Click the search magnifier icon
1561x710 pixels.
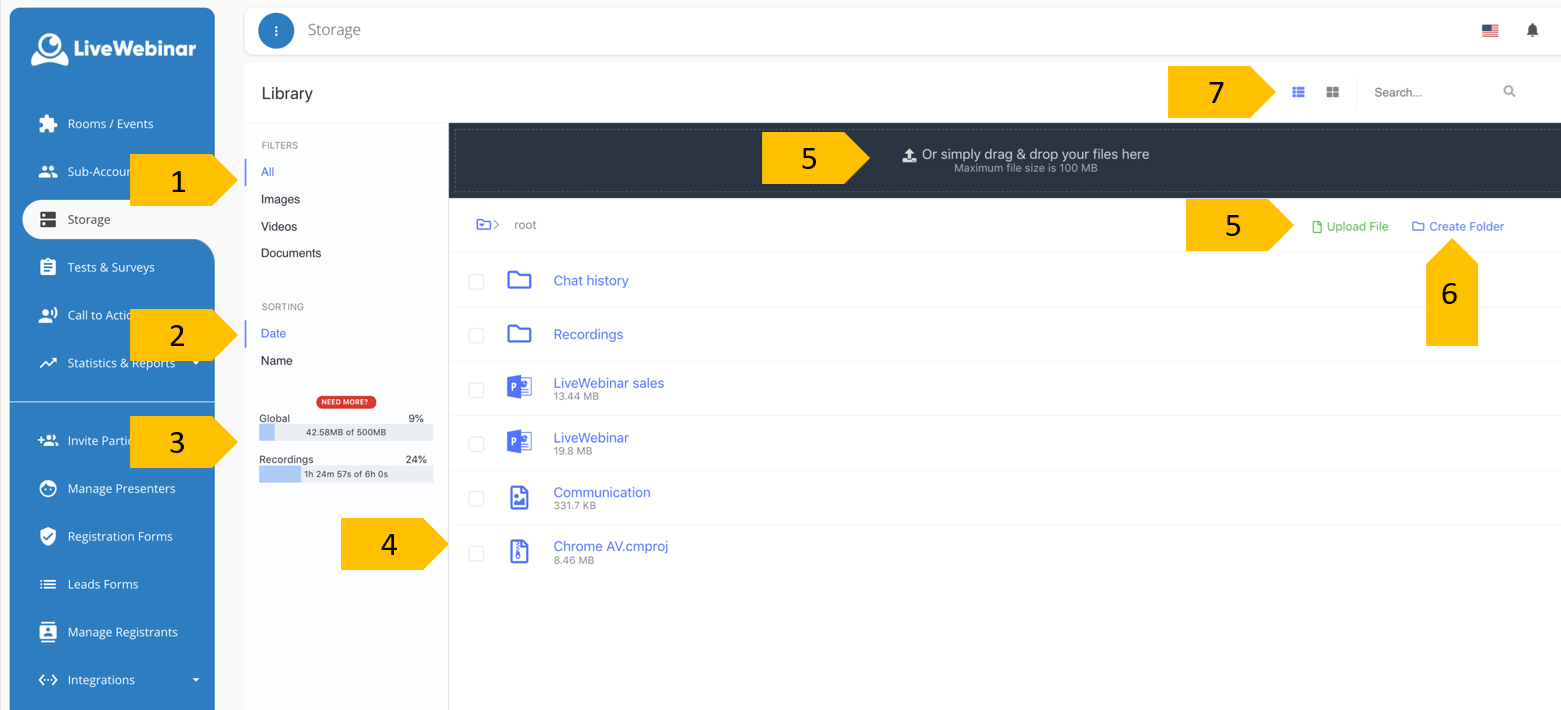pyautogui.click(x=1509, y=92)
